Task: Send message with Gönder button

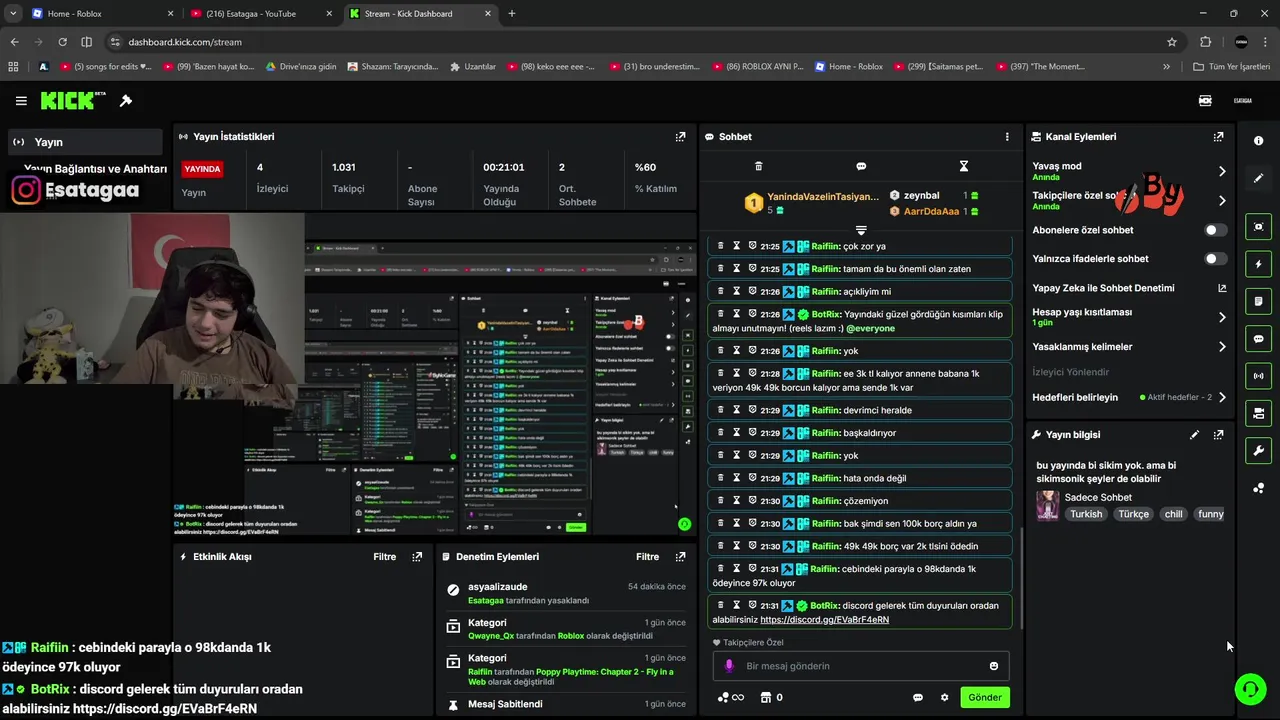Action: [x=984, y=698]
